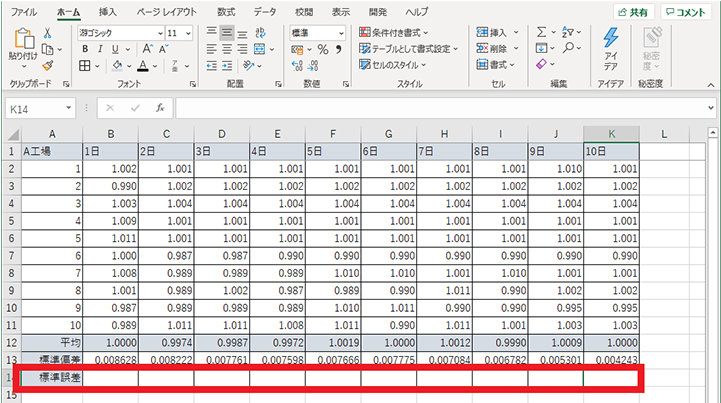The image size is (721, 403).
Task: Click the Paste clipboard icon
Action: tap(24, 38)
